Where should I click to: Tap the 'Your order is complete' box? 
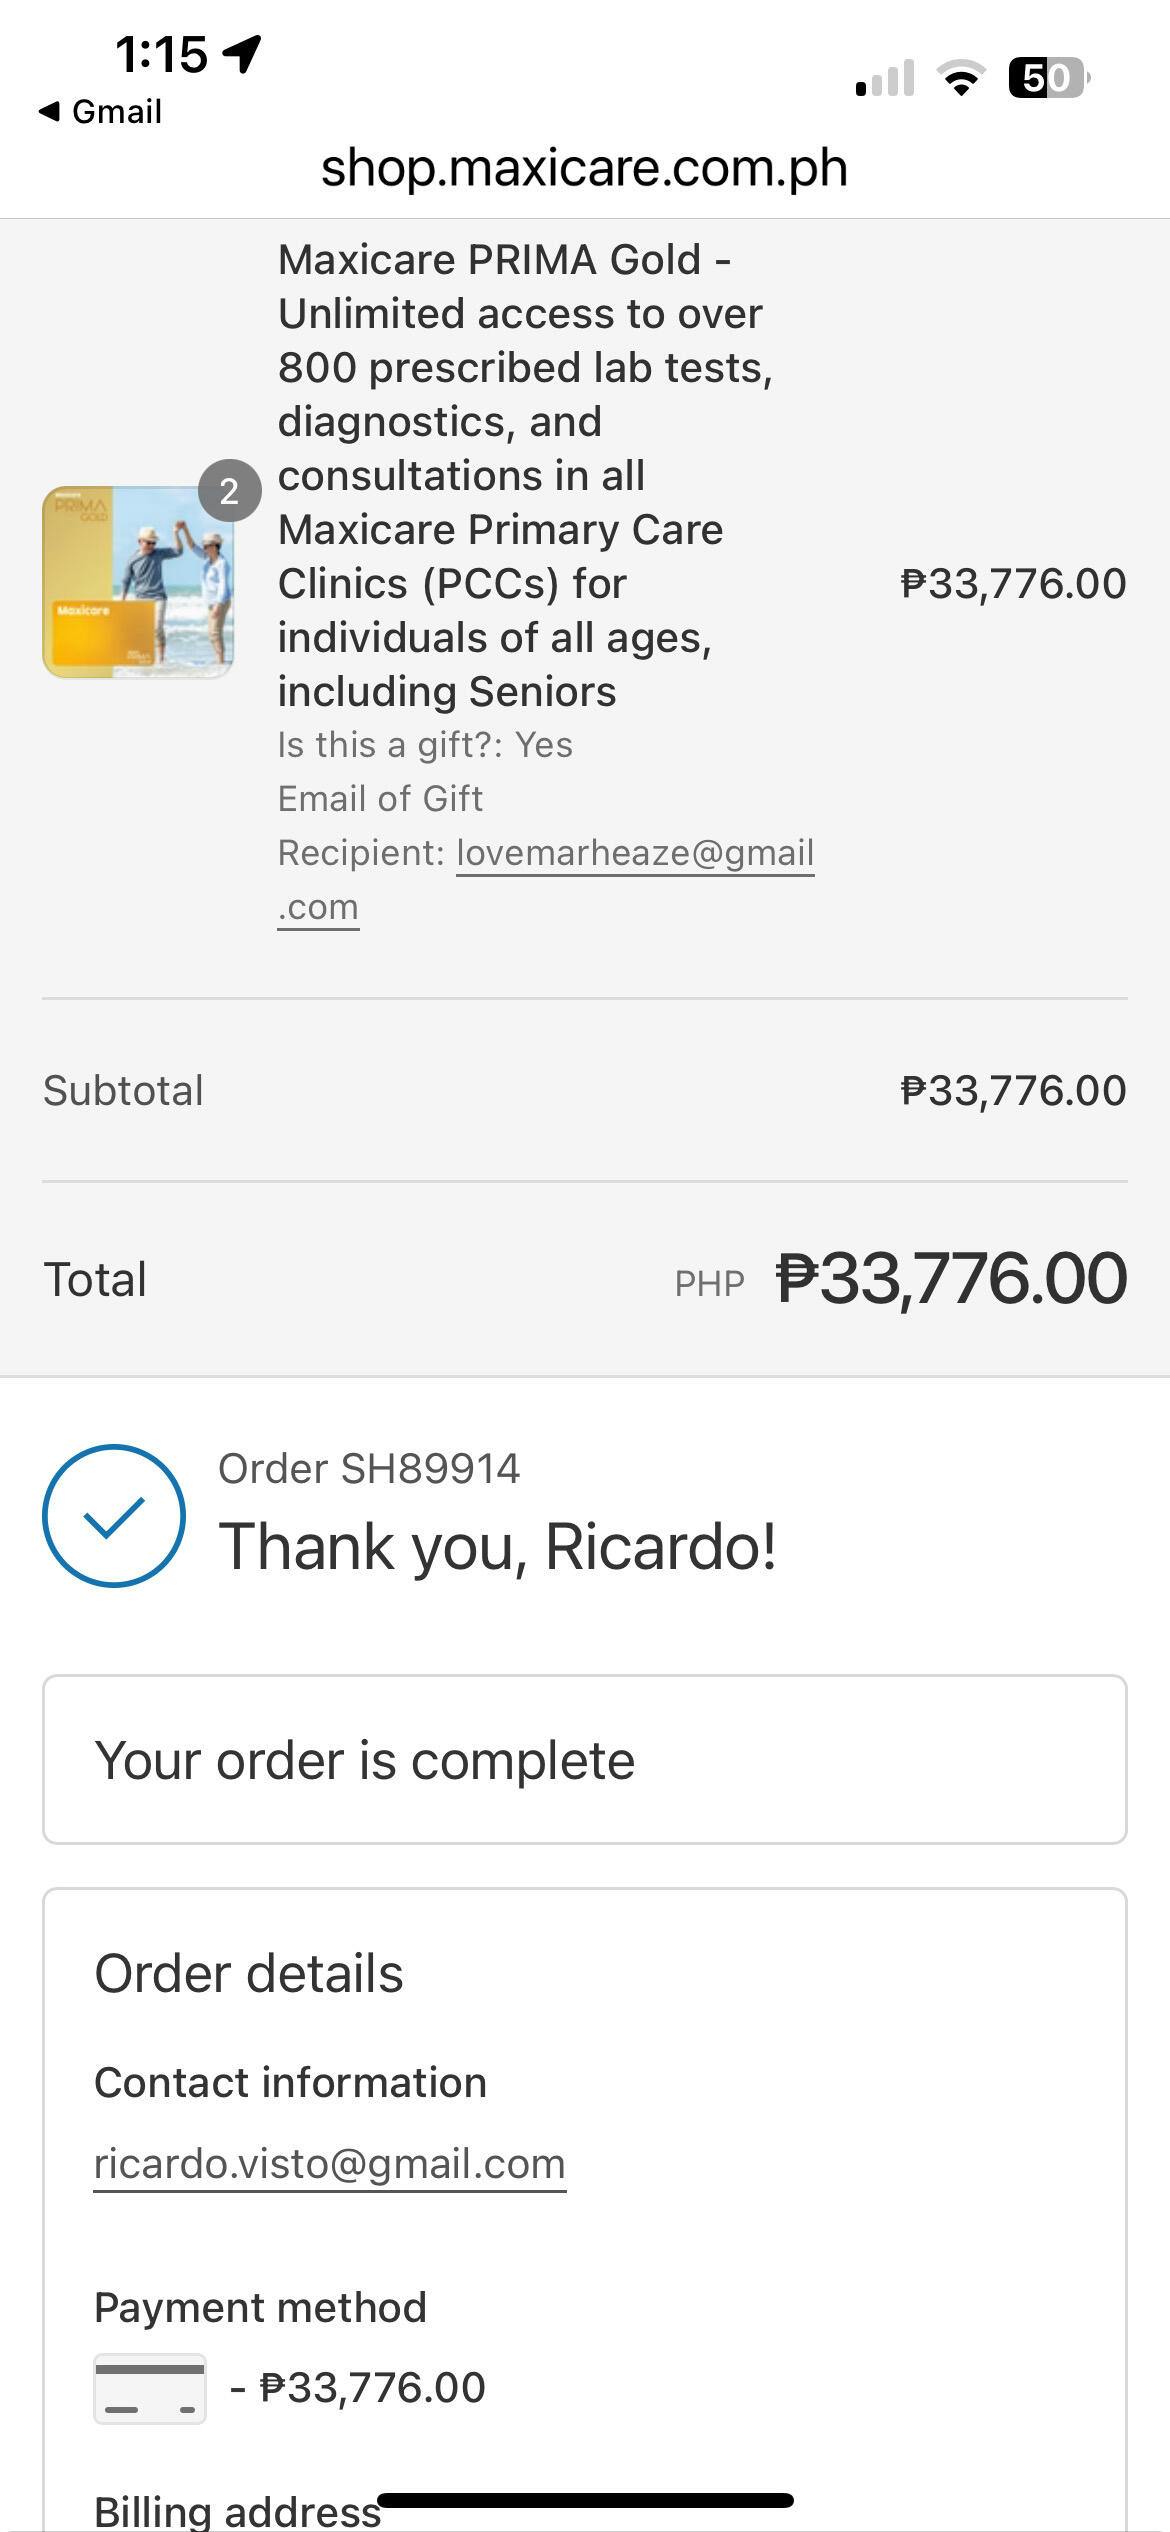point(584,1760)
